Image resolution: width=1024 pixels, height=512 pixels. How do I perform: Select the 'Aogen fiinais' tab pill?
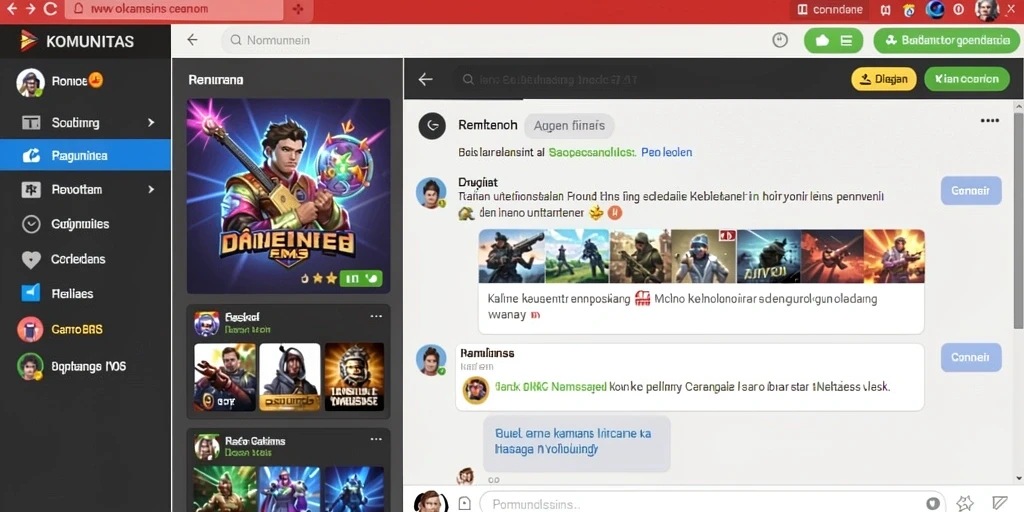(569, 125)
